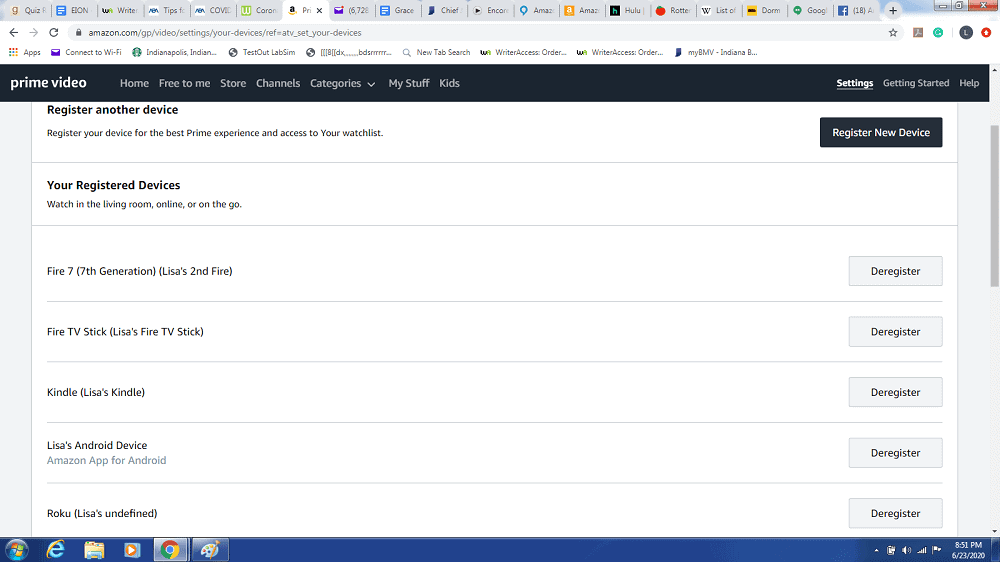Screen dimensions: 1000x562
Task: Open the Channels menu item
Action: [x=278, y=83]
